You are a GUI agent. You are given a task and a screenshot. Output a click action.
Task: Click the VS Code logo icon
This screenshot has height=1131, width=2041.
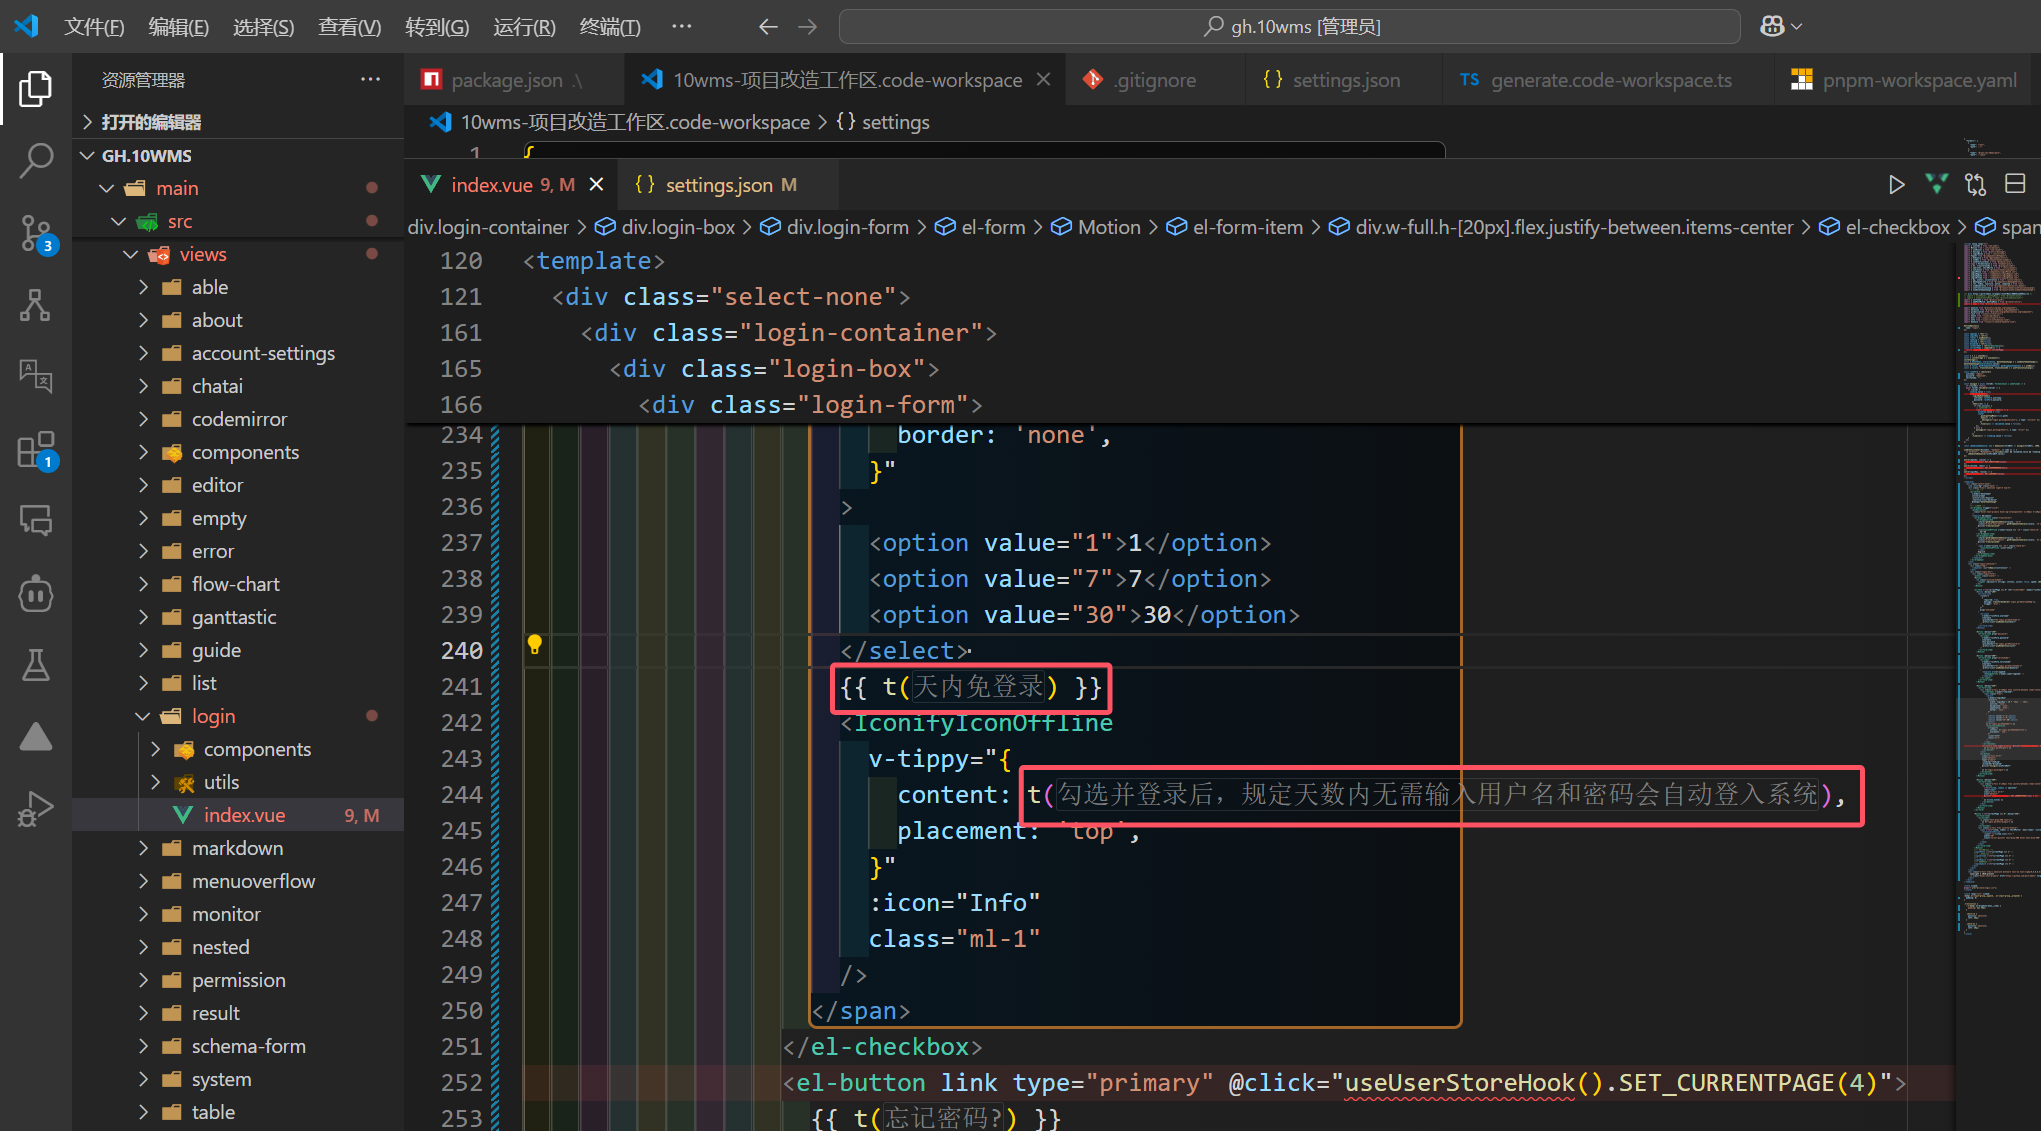click(x=26, y=26)
